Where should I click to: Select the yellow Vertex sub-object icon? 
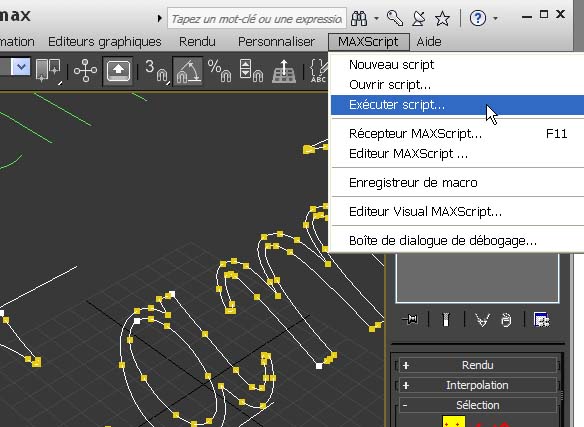tap(454, 421)
